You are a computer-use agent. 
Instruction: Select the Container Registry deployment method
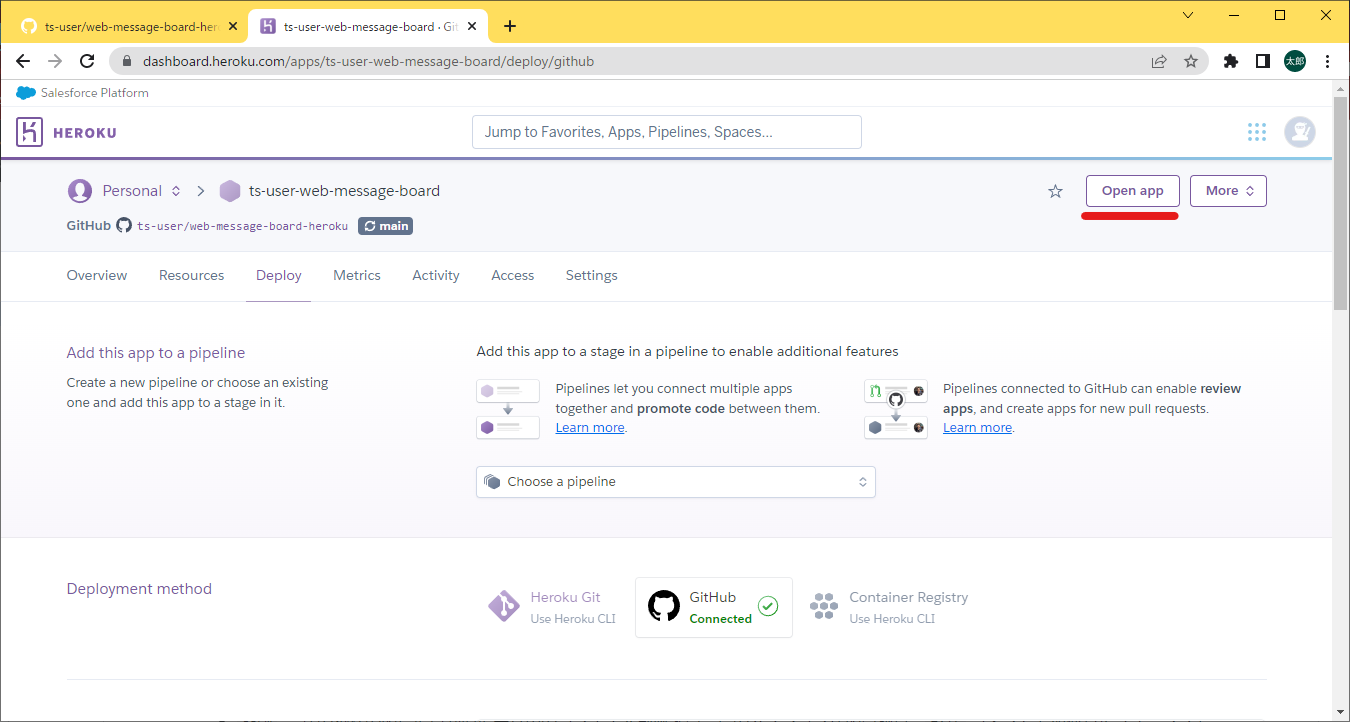[889, 607]
